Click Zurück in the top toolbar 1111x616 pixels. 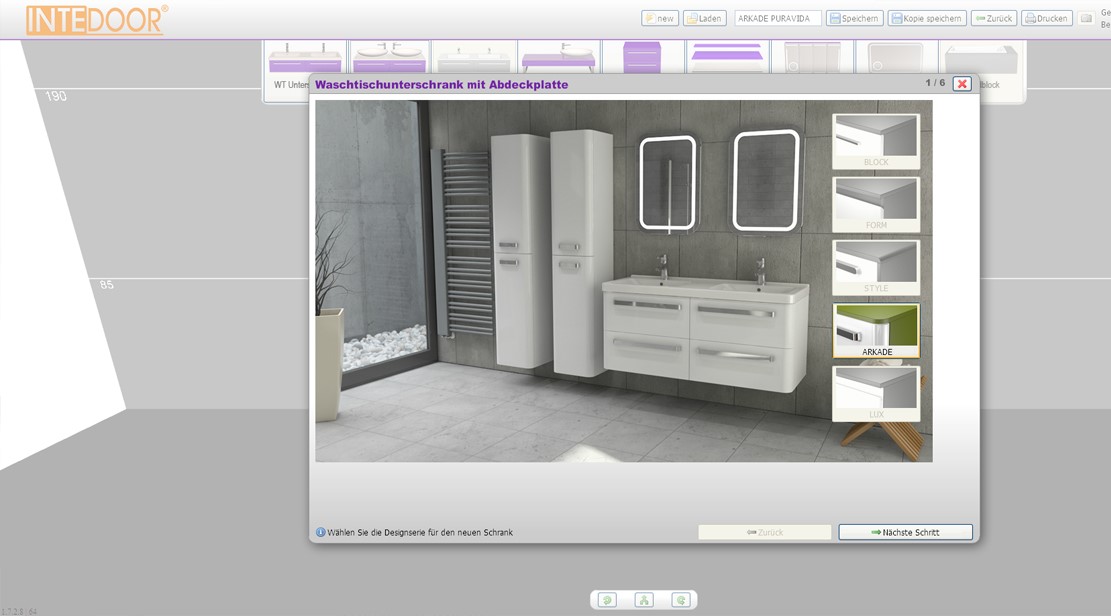coord(994,18)
